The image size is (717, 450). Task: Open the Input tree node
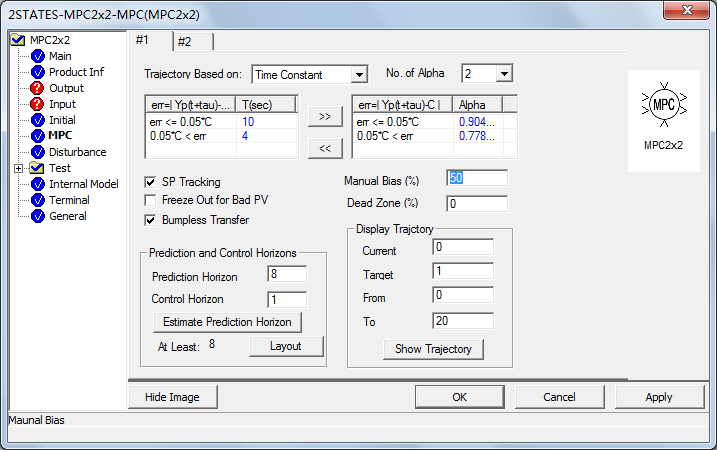62,104
